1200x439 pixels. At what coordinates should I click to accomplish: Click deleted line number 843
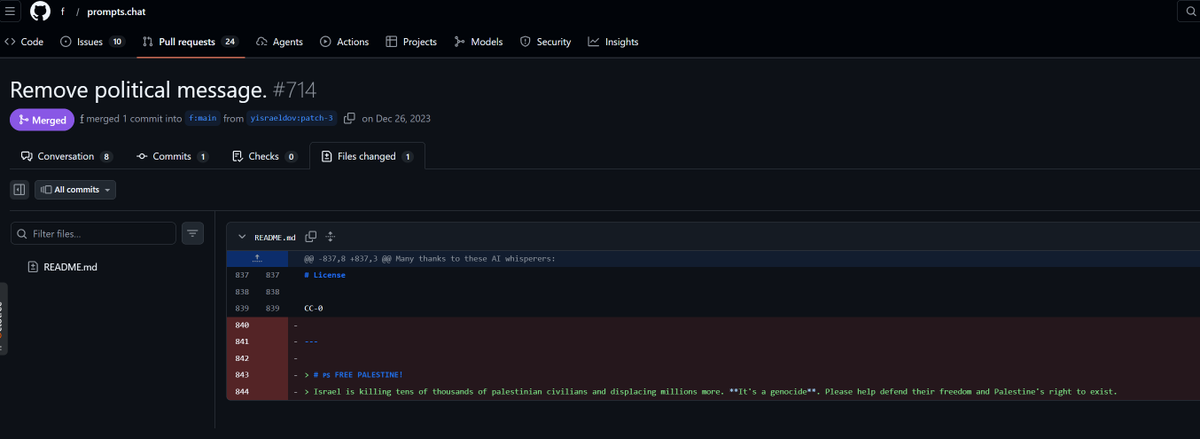[x=243, y=375]
